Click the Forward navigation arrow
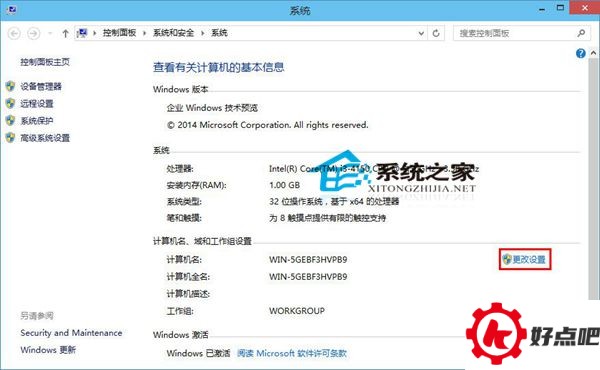Screen dimensions: 600x370 34,34
